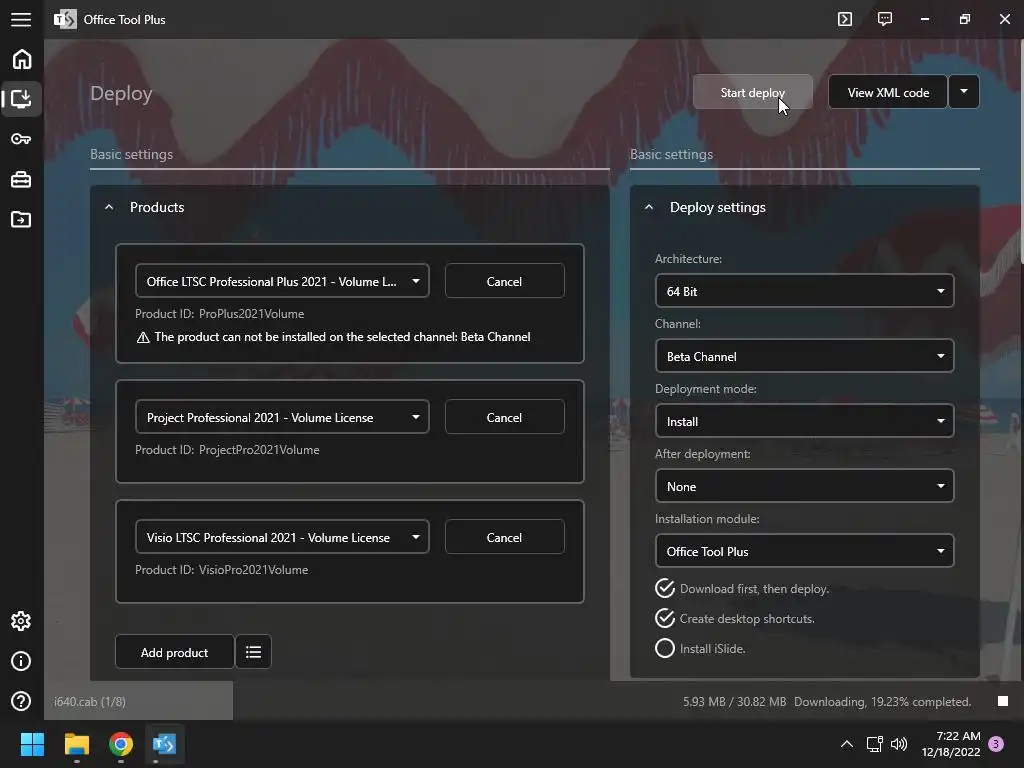Cancel the Project Professional 2021 product
The image size is (1024, 768).
[504, 417]
